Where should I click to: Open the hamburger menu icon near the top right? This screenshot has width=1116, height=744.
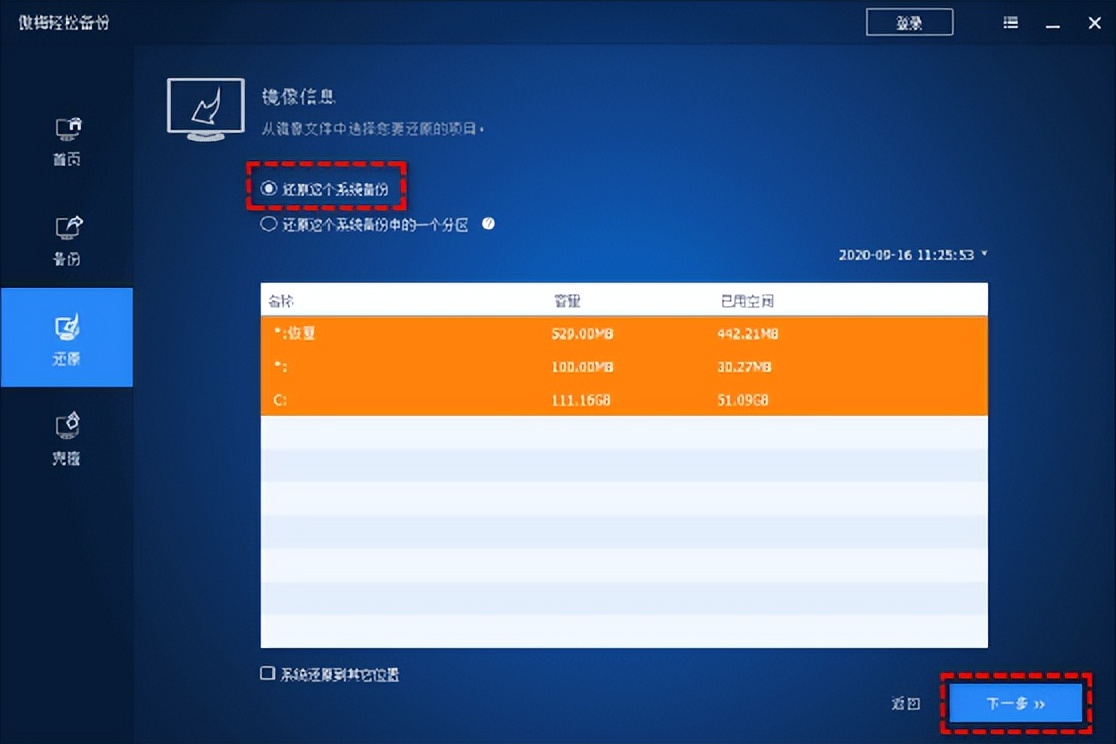pyautogui.click(x=1009, y=21)
